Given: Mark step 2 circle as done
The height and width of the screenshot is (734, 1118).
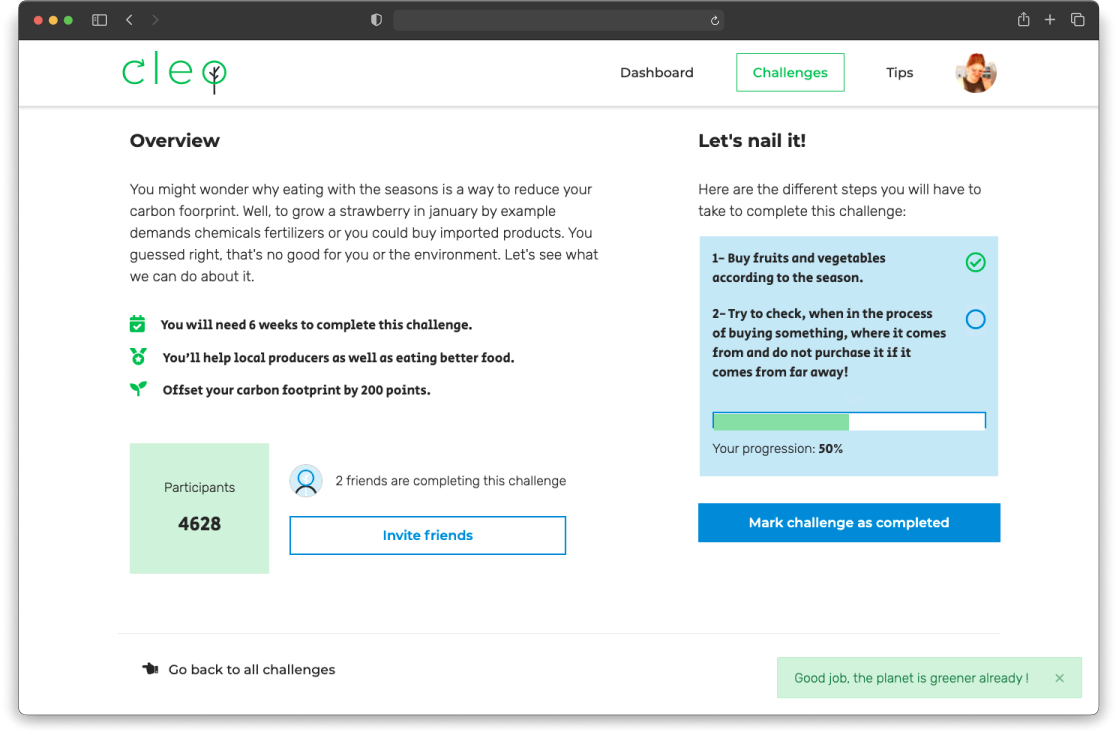Looking at the screenshot, I should (x=975, y=319).
